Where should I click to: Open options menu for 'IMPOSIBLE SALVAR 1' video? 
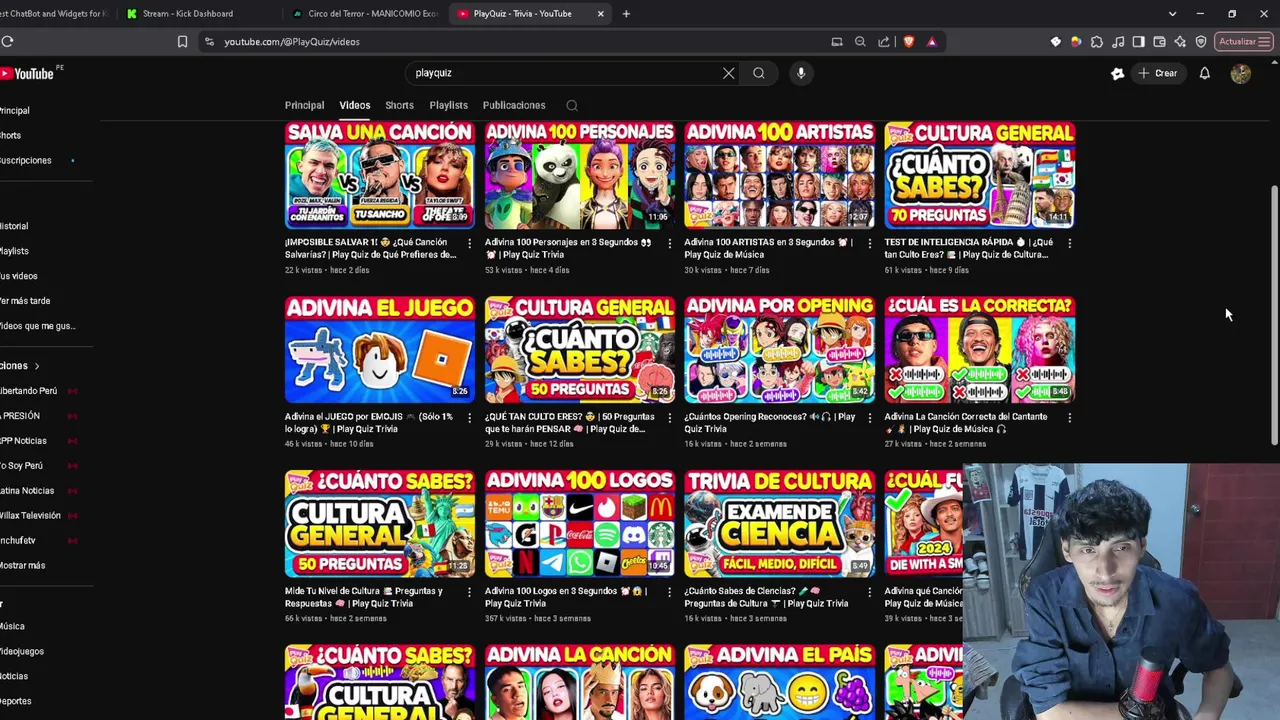click(470, 243)
